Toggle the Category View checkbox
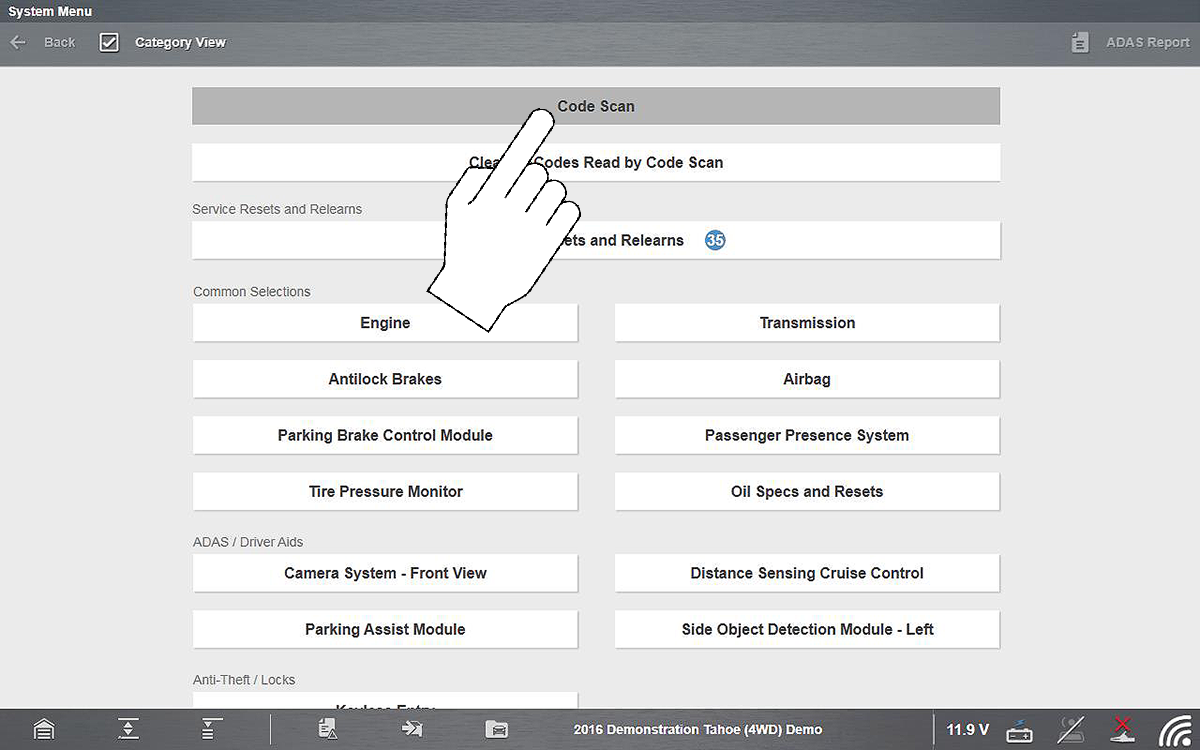The width and height of the screenshot is (1200, 750). [x=109, y=43]
